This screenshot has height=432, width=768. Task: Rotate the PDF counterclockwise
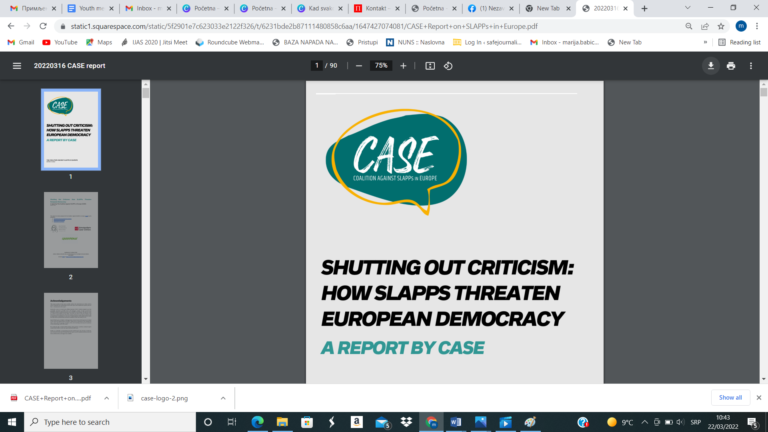click(x=448, y=66)
